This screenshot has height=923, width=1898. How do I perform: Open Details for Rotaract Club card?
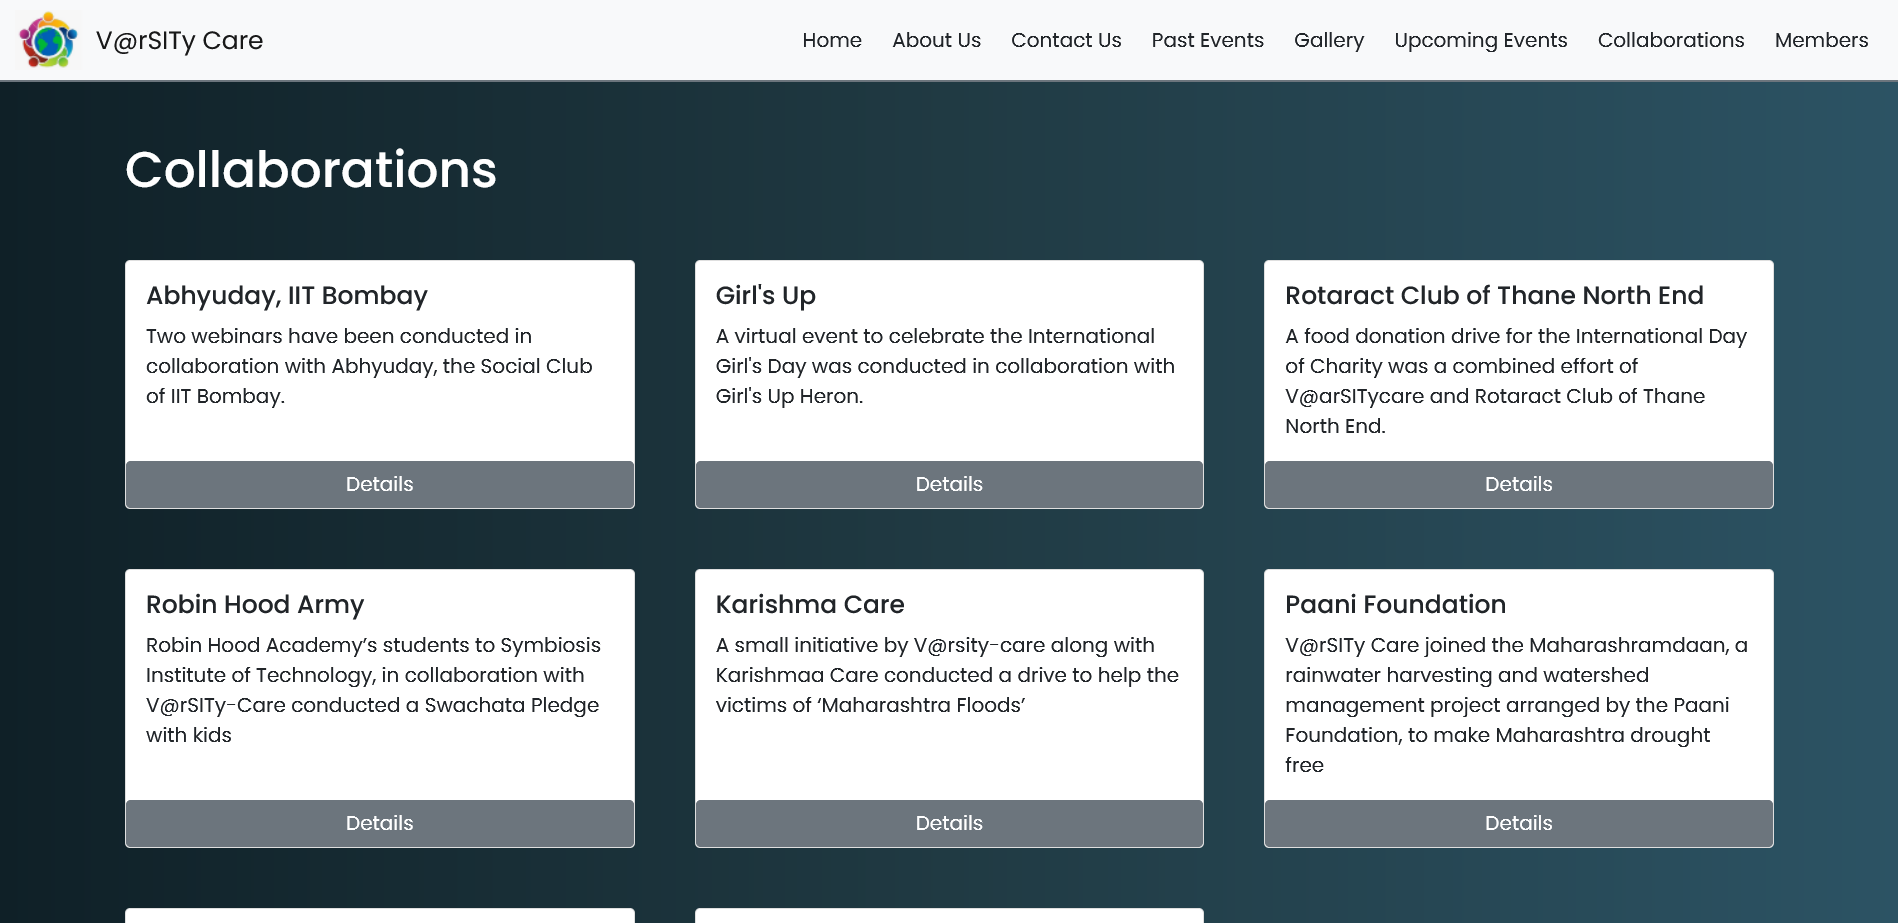click(x=1518, y=484)
